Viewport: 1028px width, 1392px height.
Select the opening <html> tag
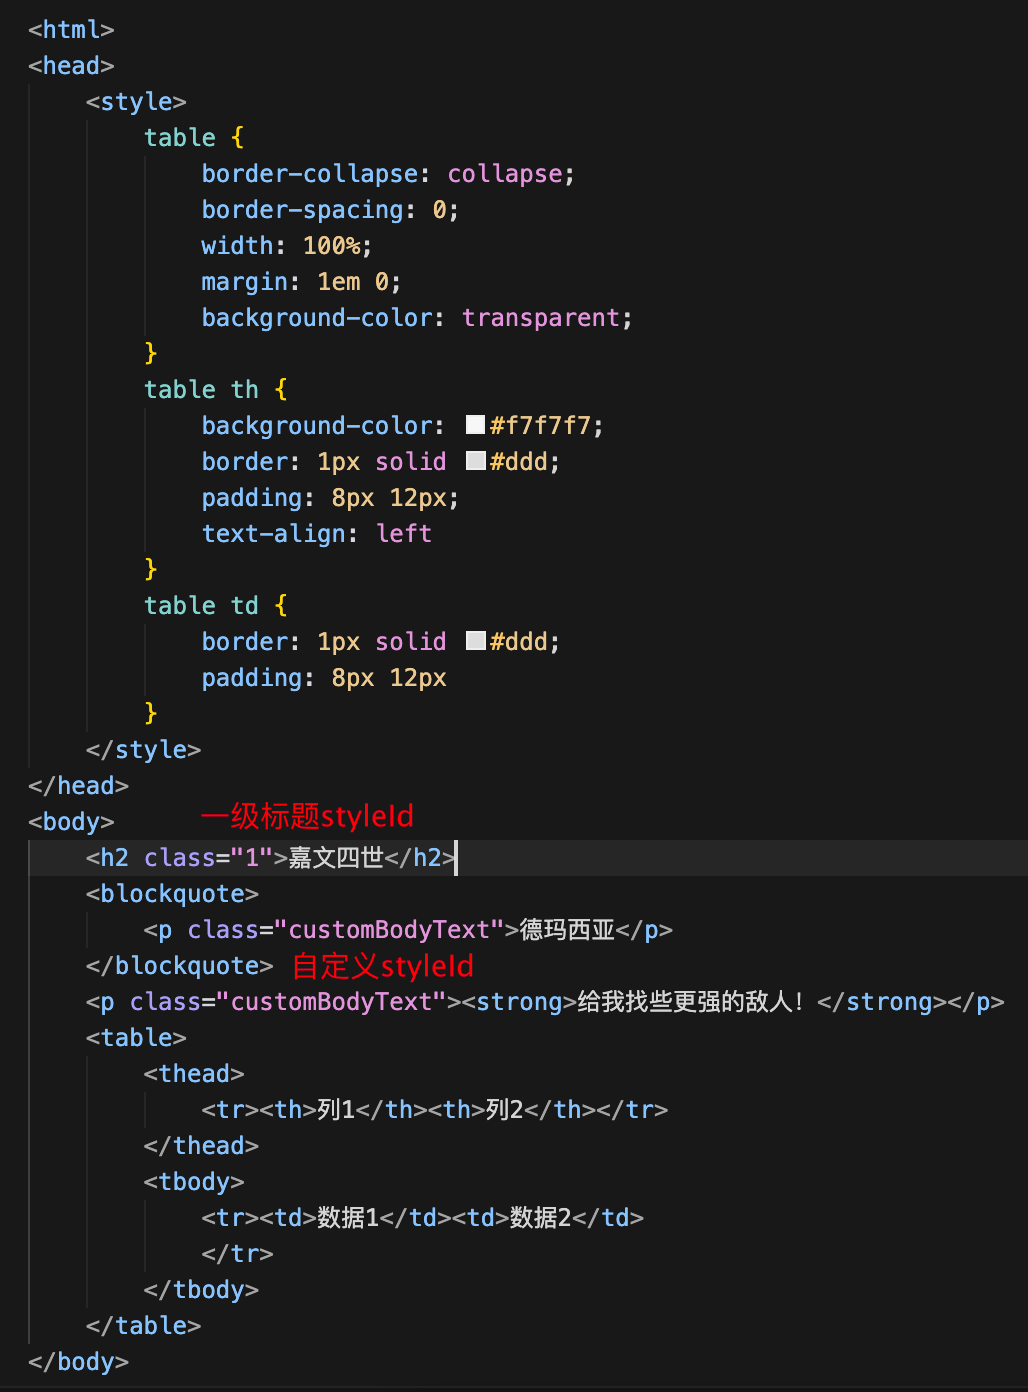pyautogui.click(x=70, y=29)
